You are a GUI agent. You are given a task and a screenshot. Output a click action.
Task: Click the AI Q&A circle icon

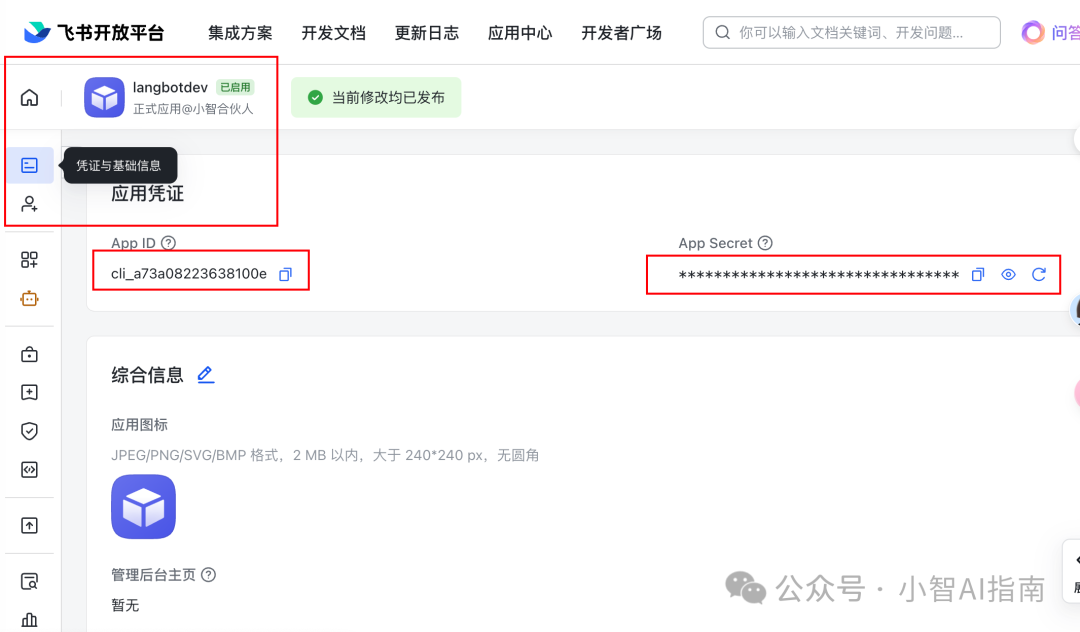click(x=1032, y=32)
